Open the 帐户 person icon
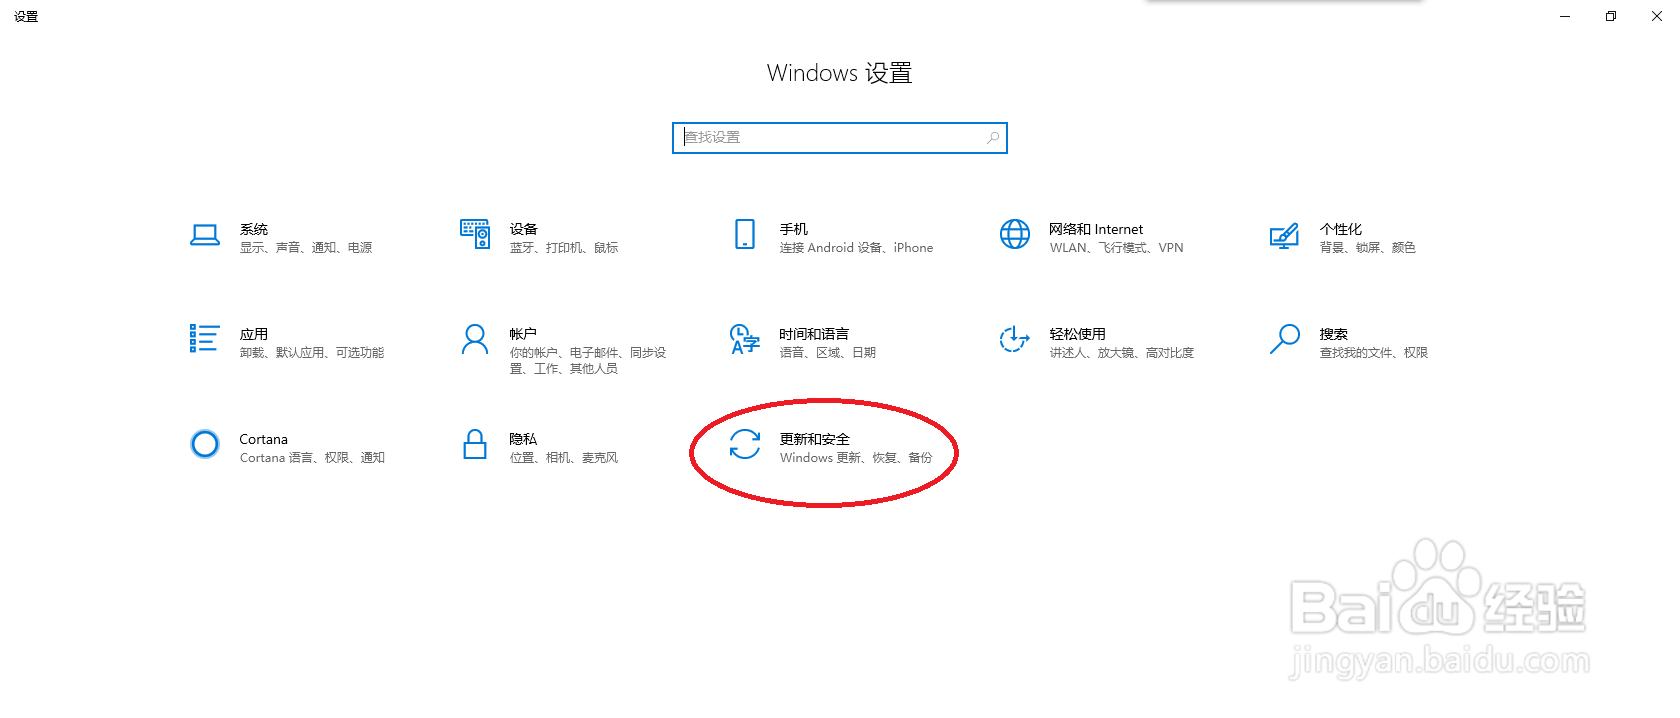Screen dimensions: 1680x718 tap(475, 339)
